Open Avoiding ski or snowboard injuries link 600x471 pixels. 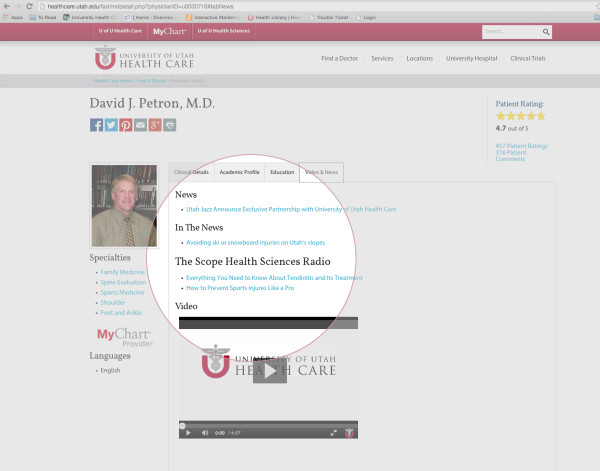pos(256,243)
